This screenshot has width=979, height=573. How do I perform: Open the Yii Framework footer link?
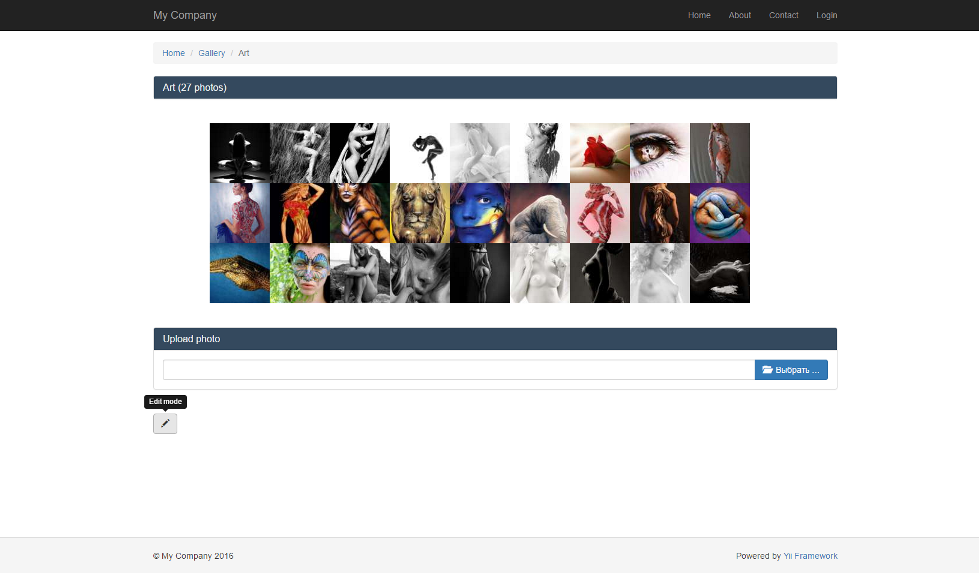(x=810, y=556)
